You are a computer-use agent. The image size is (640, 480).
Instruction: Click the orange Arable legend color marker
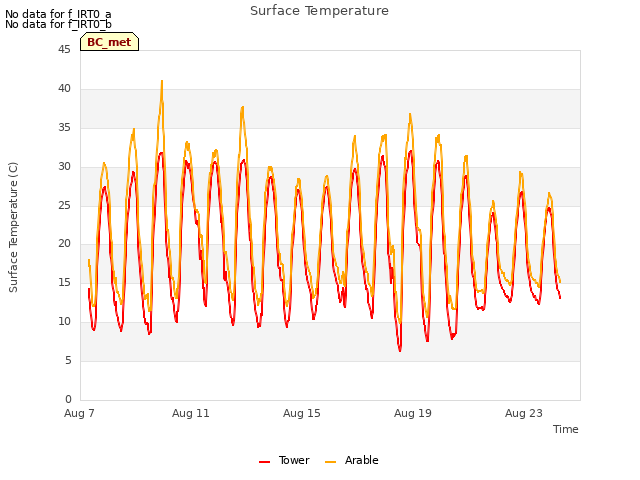[330, 462]
